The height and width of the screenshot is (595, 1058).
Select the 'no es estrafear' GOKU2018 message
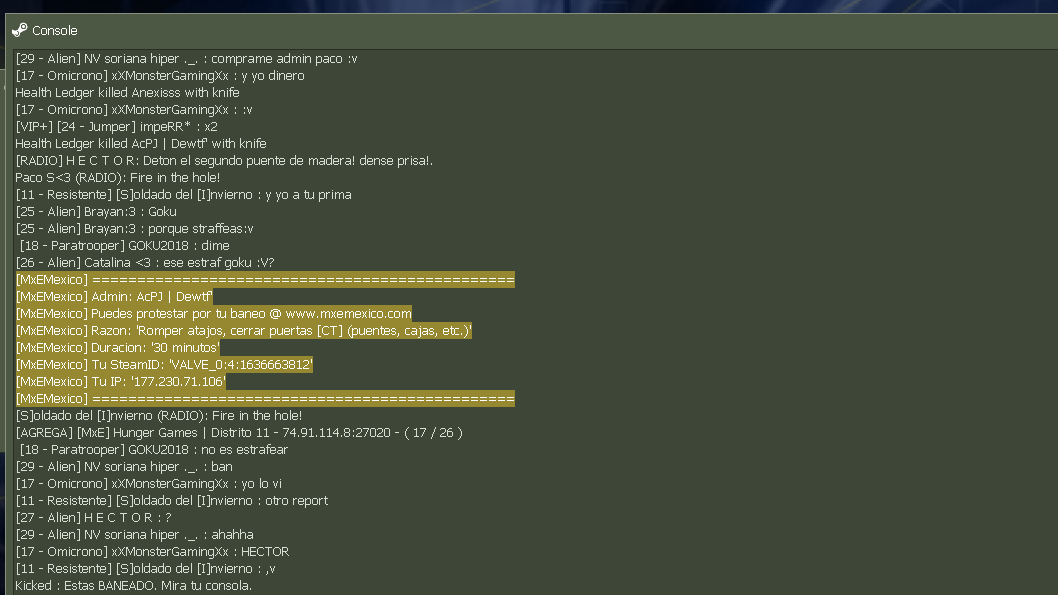pyautogui.click(x=154, y=449)
